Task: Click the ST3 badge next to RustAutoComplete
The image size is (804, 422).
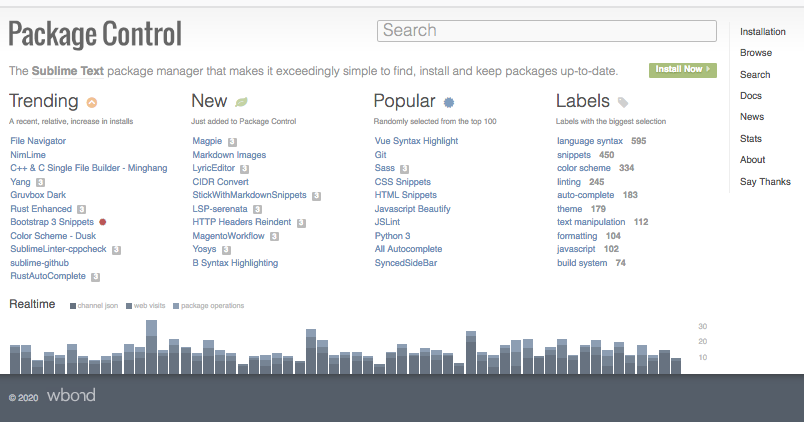Action: (x=95, y=277)
